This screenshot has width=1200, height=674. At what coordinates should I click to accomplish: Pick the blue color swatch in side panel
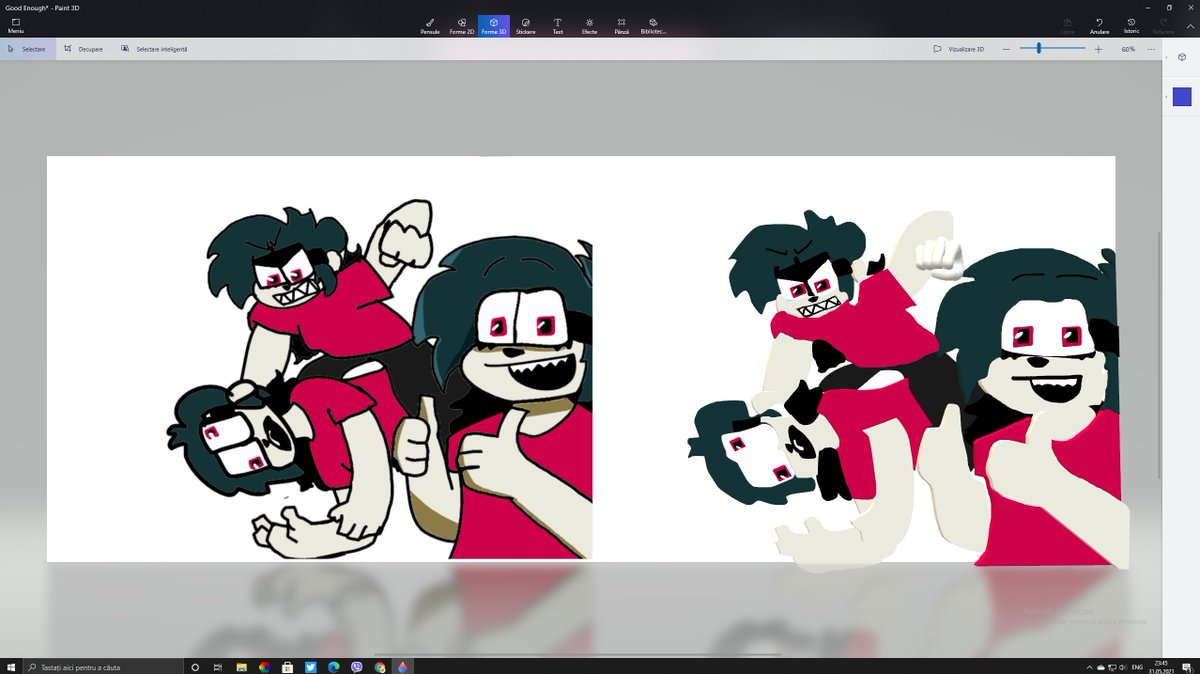(1182, 97)
